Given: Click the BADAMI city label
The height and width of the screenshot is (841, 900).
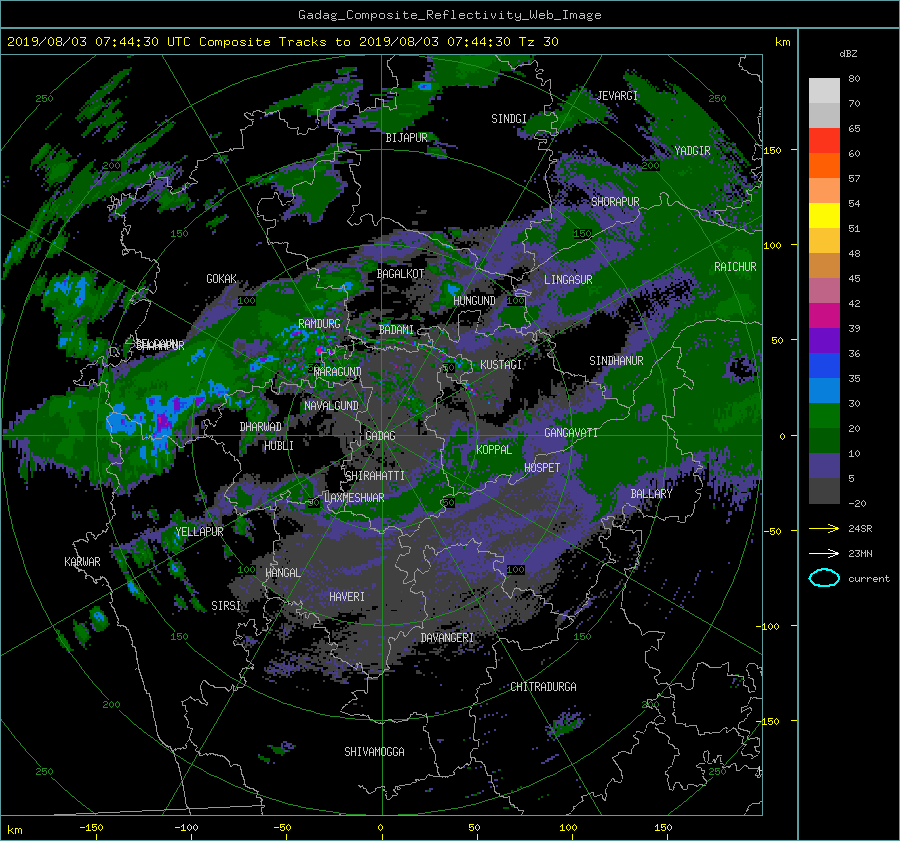Looking at the screenshot, I should coord(396,330).
